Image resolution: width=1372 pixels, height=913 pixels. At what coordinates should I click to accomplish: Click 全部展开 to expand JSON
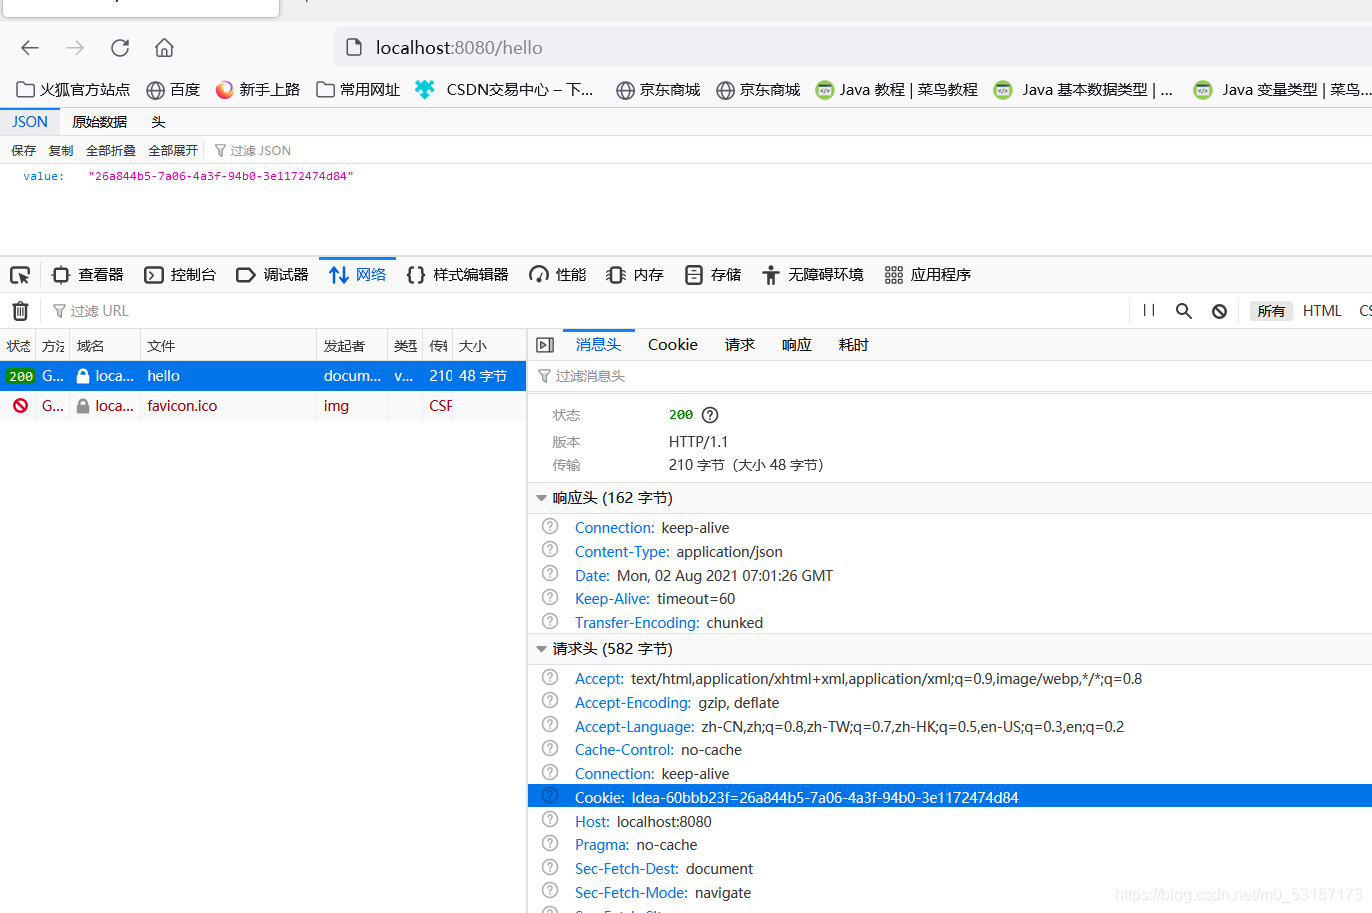pos(173,151)
